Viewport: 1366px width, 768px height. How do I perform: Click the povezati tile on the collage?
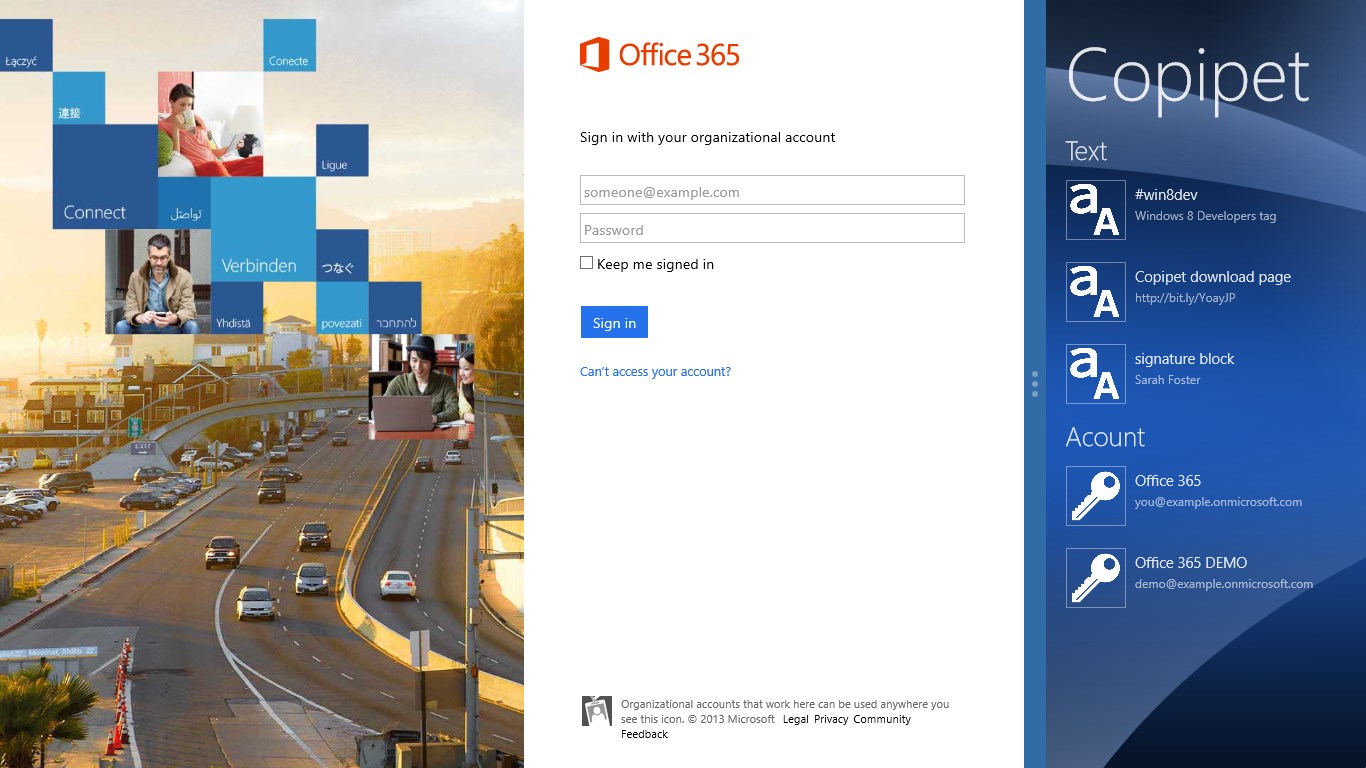342,308
